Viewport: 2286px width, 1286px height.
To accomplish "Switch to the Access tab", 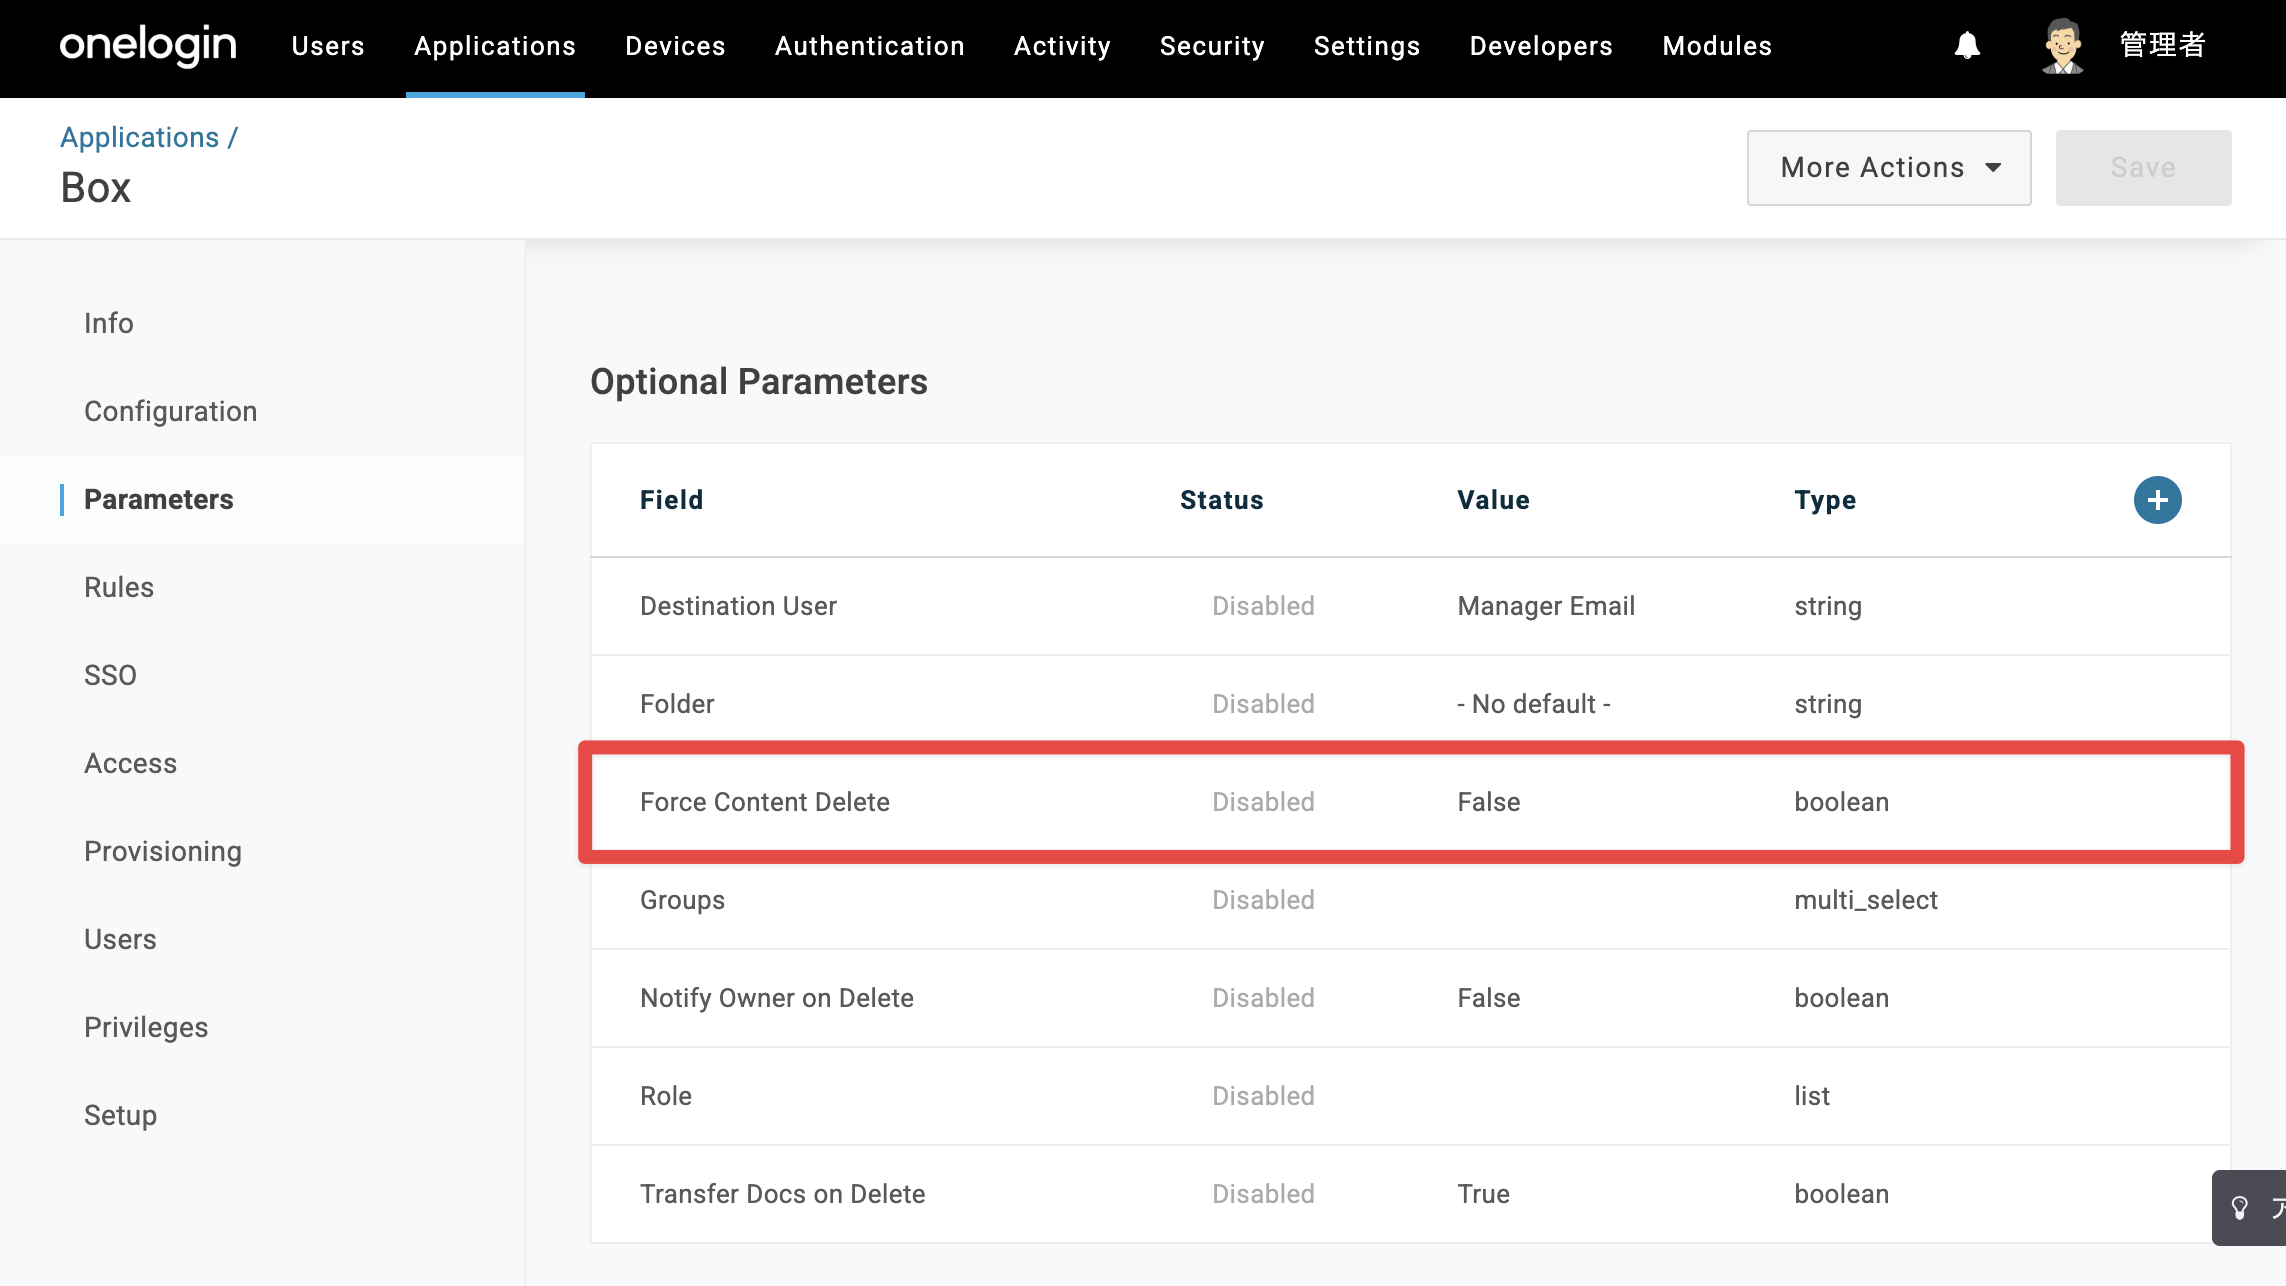I will click(x=131, y=763).
